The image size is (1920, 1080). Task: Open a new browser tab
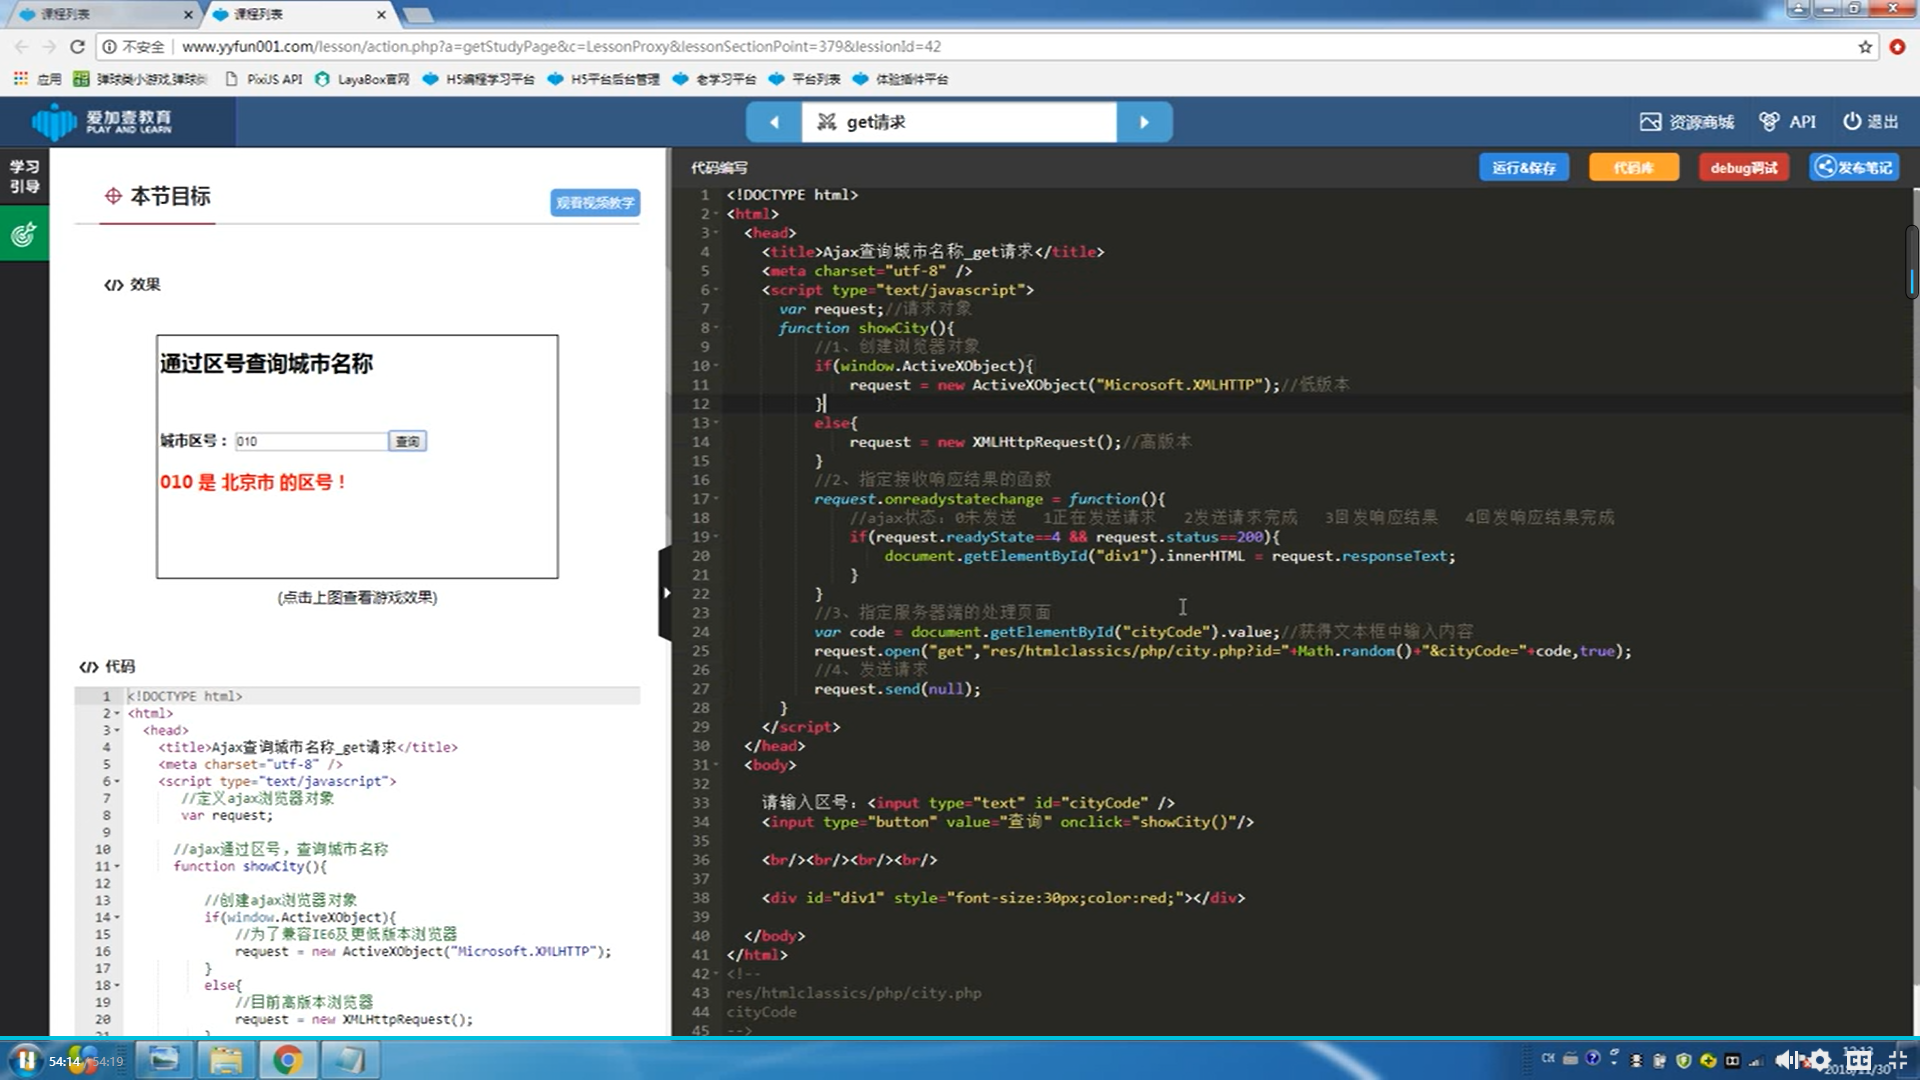tap(418, 15)
